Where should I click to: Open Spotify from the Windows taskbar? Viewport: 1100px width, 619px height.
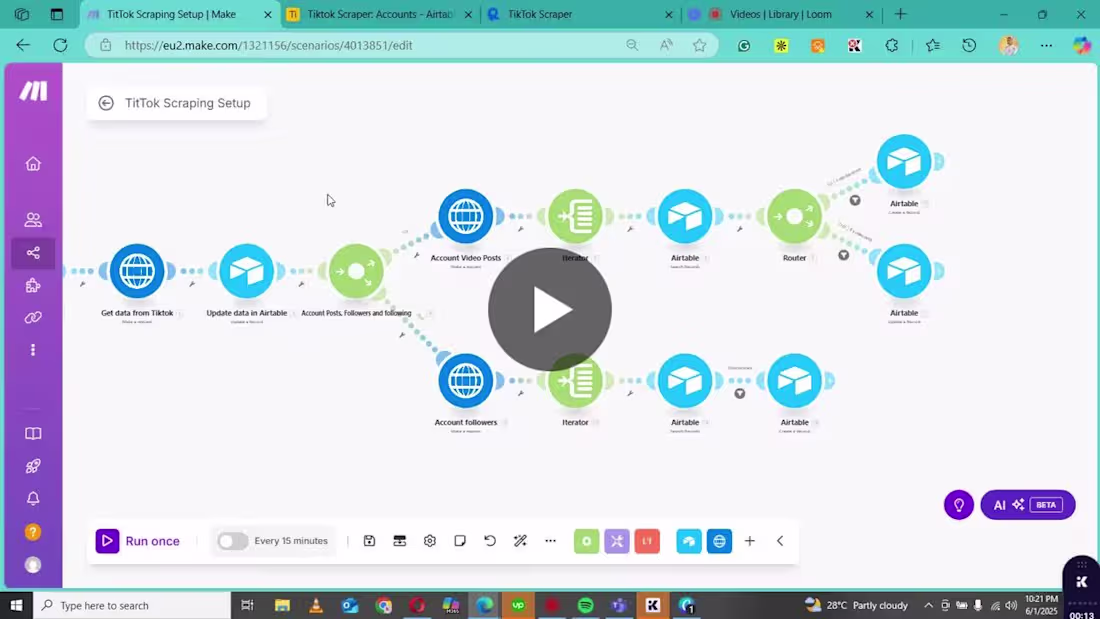tap(585, 605)
